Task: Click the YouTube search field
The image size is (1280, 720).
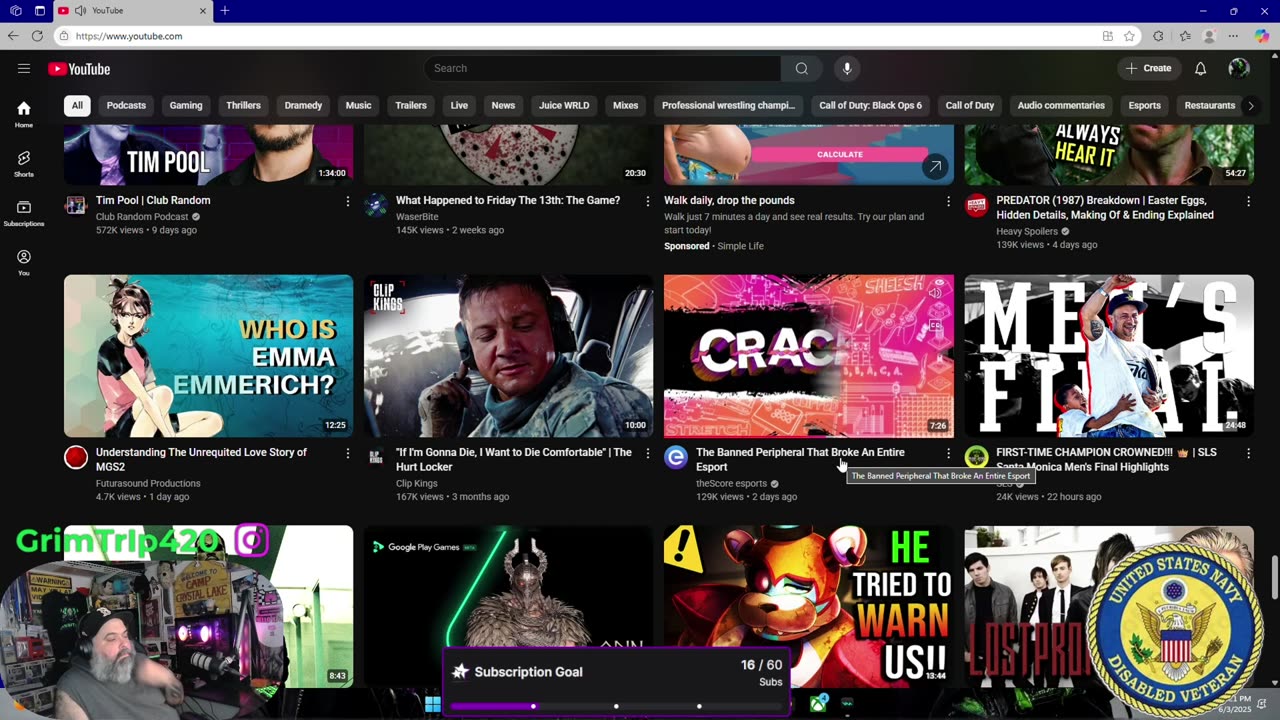Action: 603,68
